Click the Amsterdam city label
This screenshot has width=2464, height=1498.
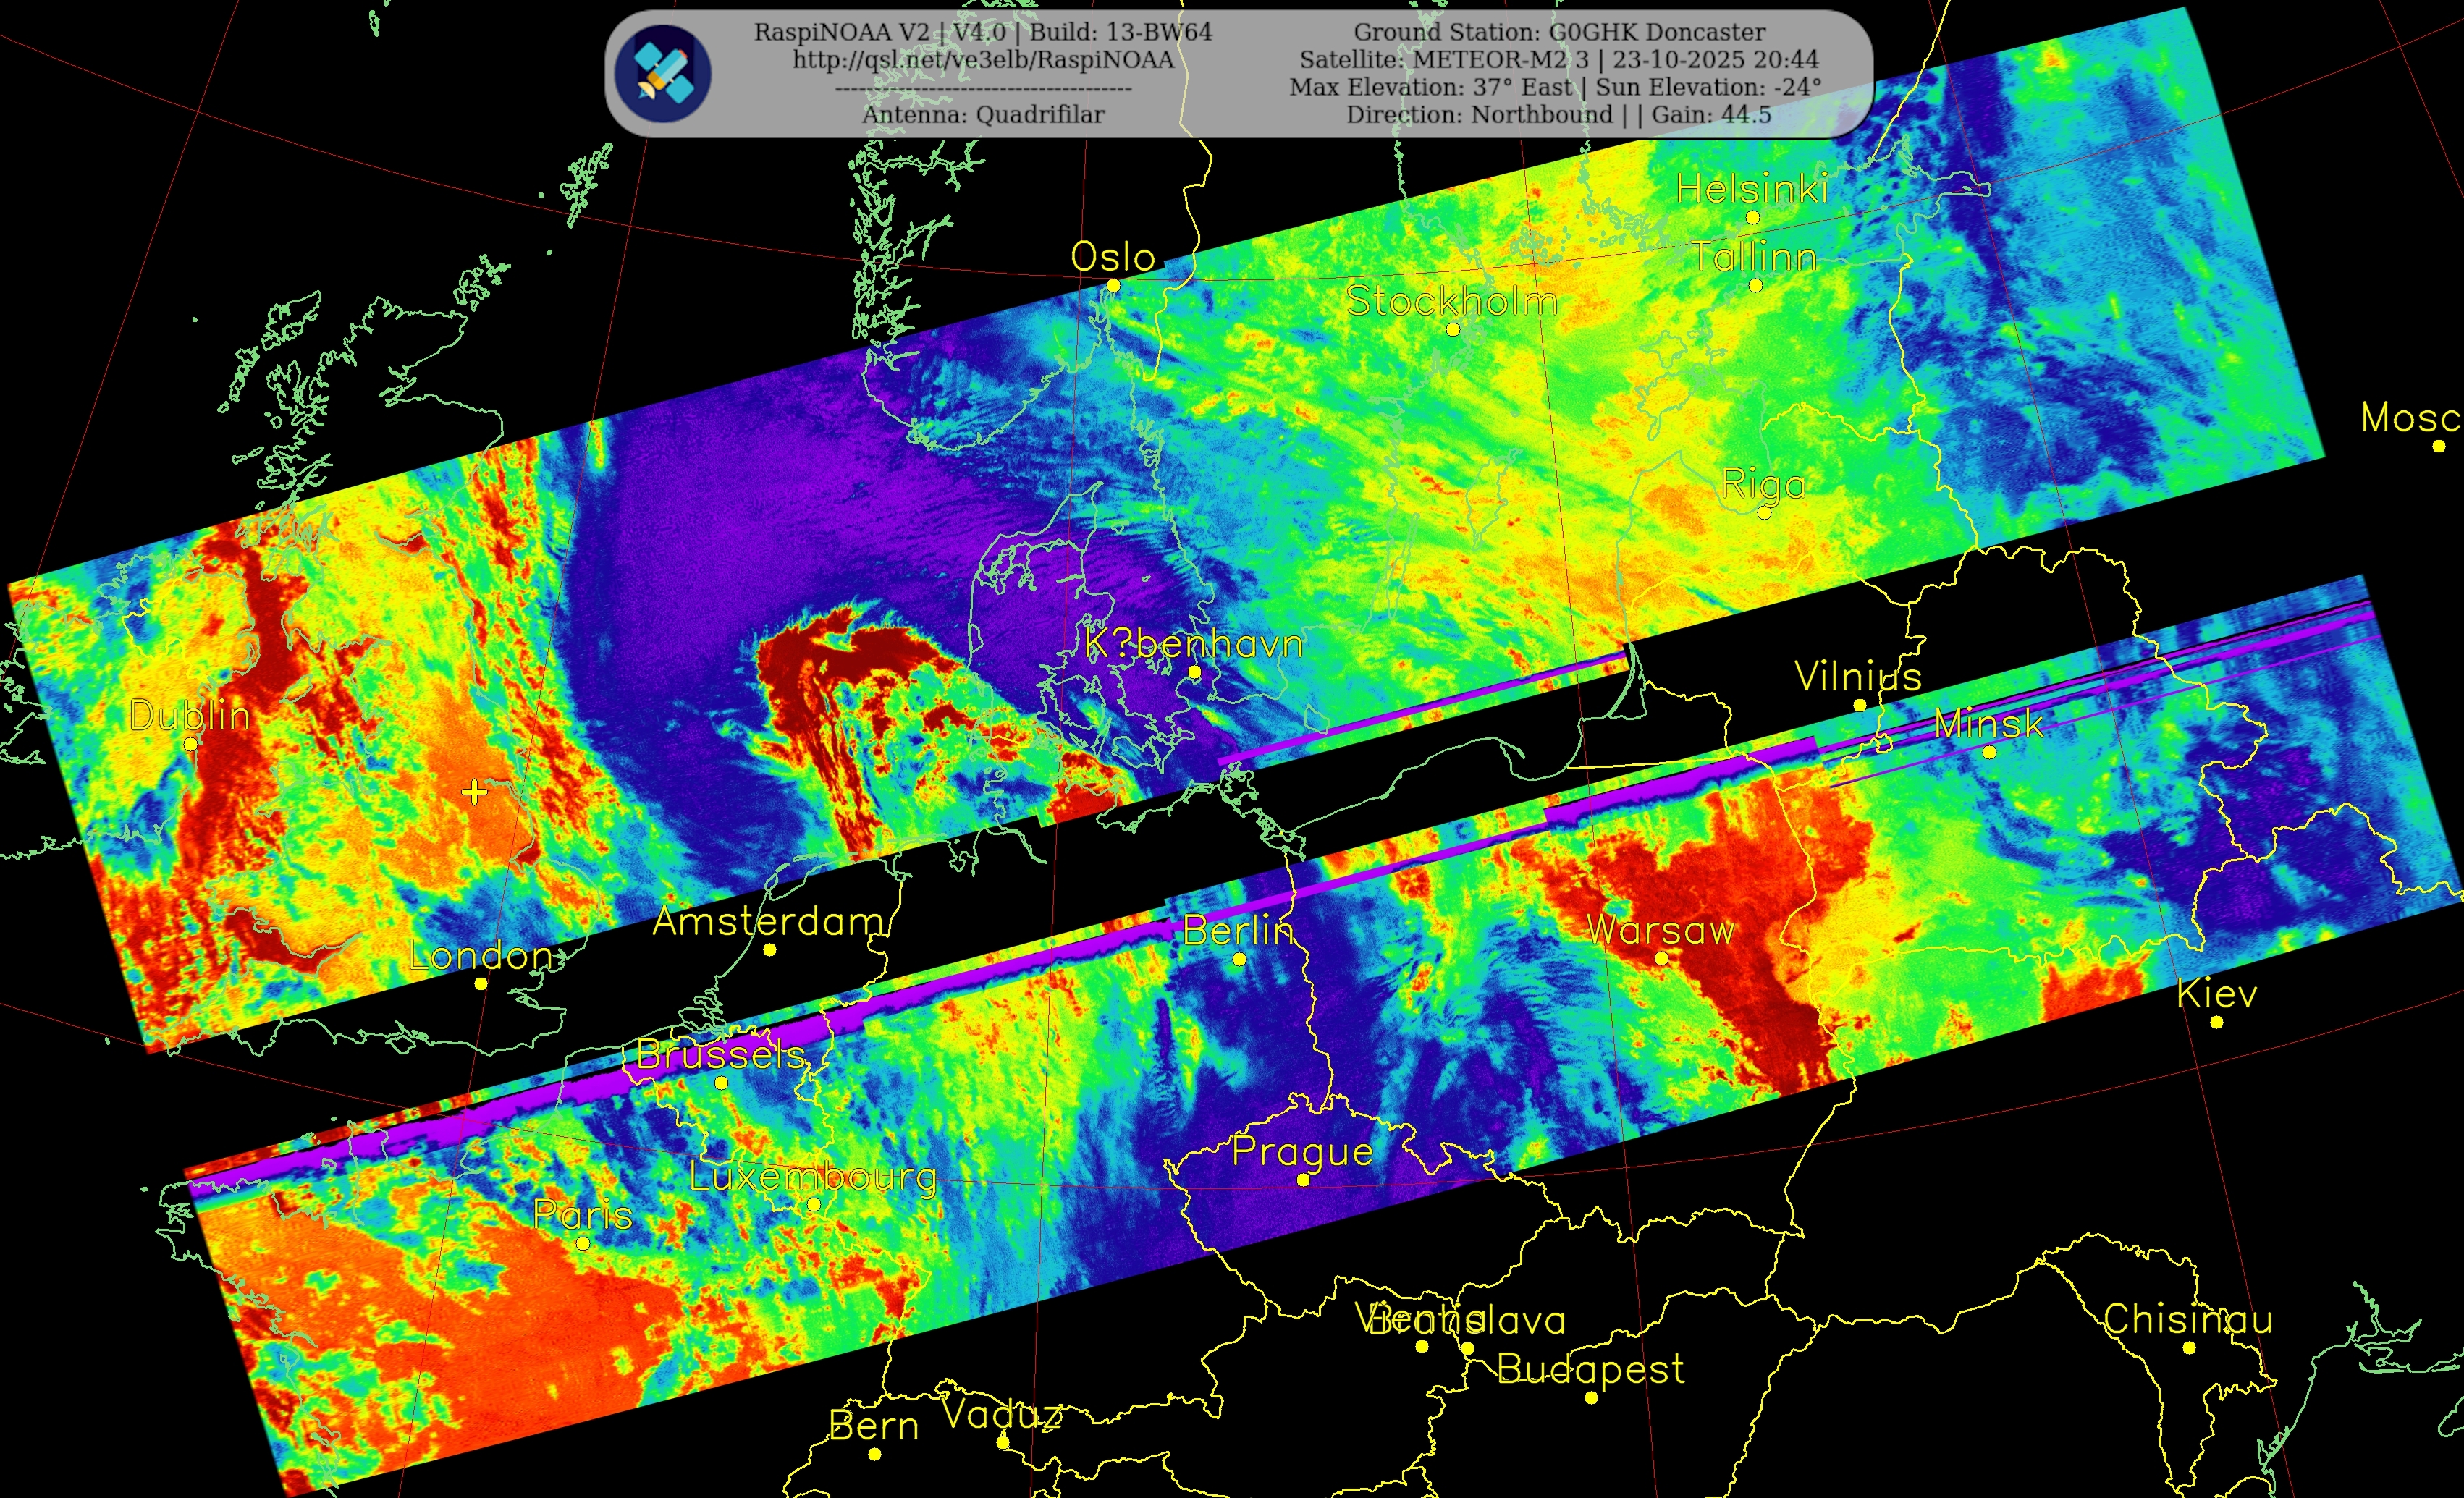[768, 921]
